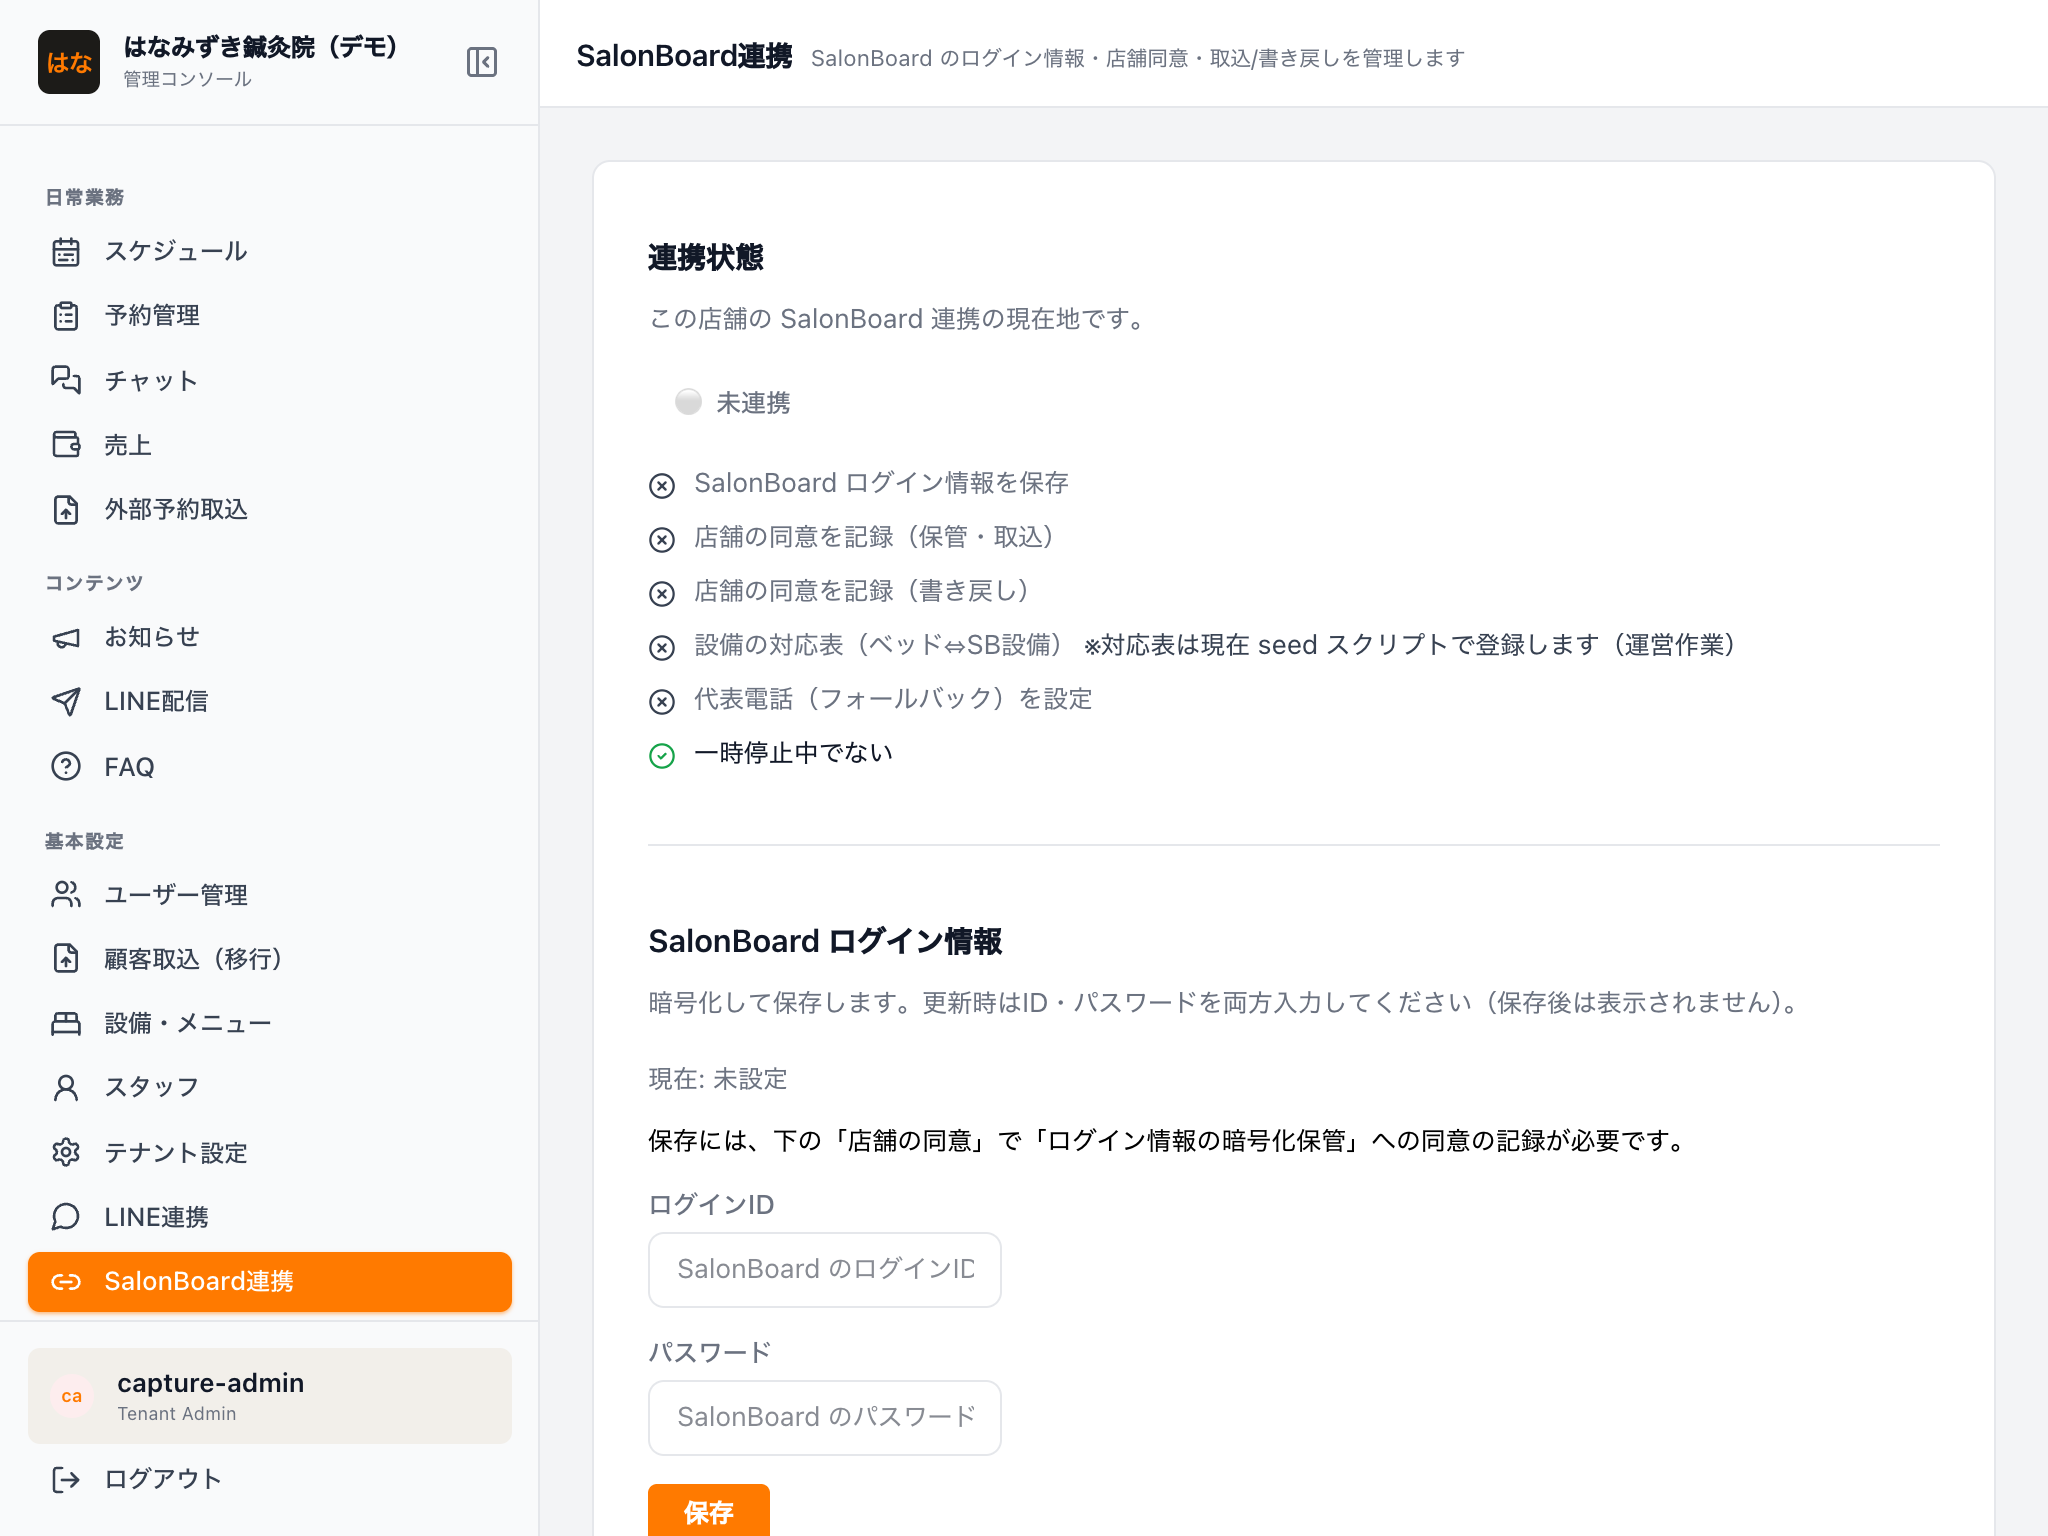Open 予約管理 in the sidebar
This screenshot has width=2048, height=1536.
[270, 316]
